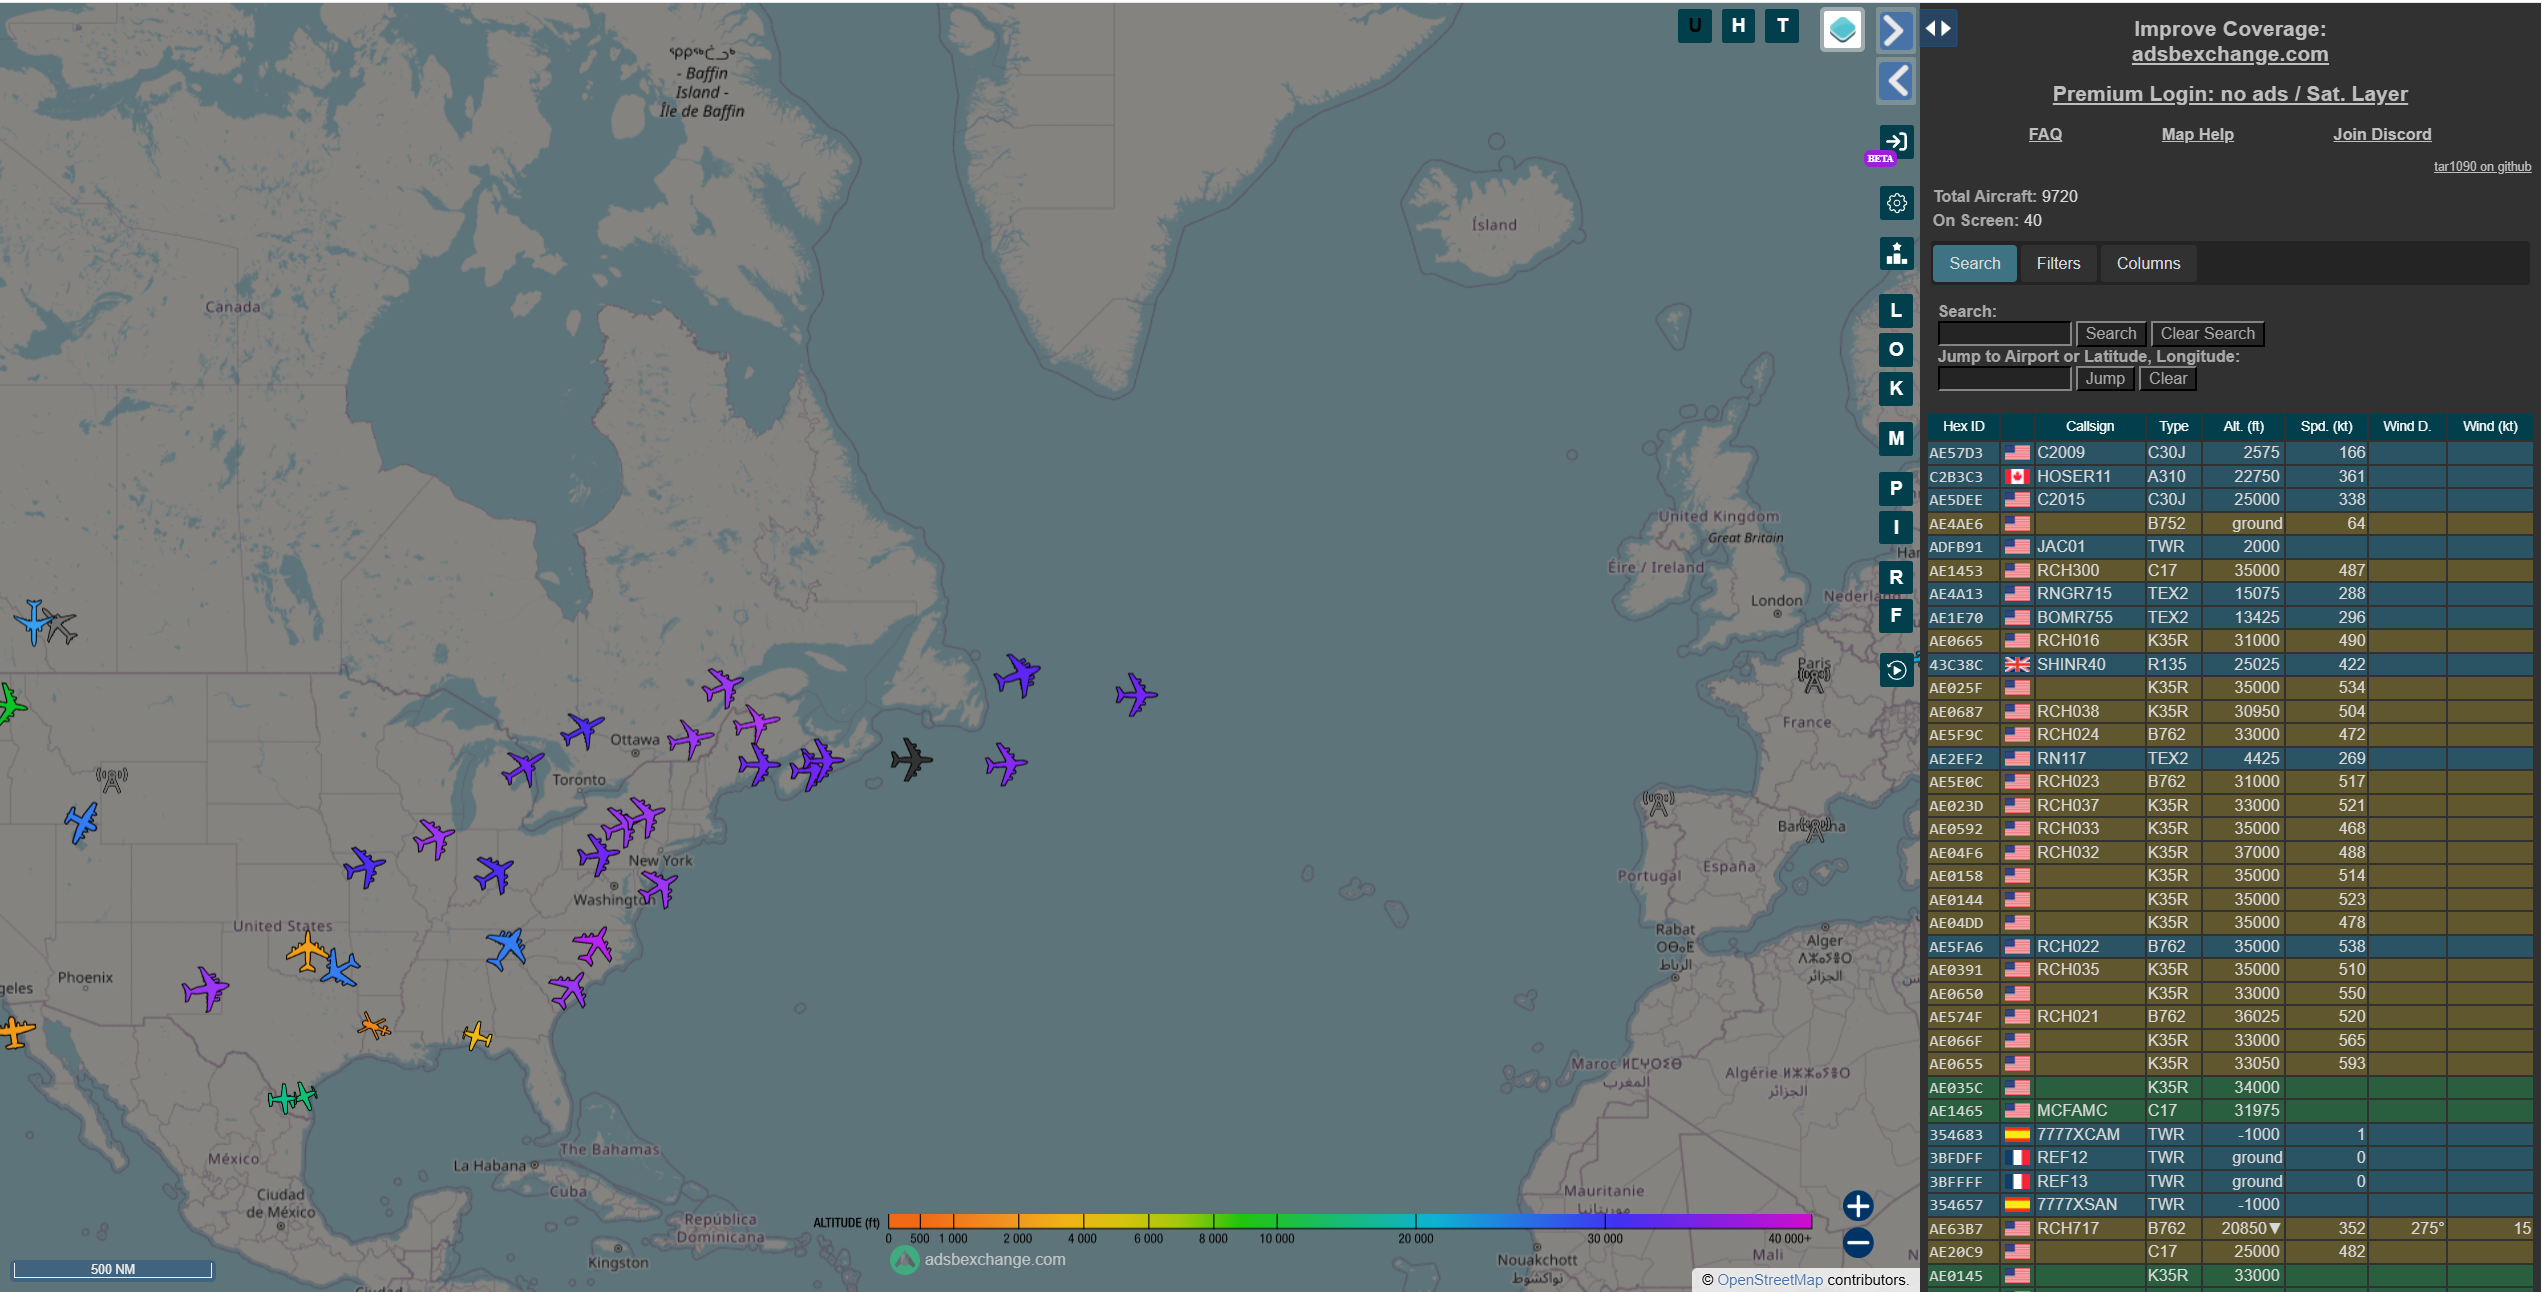Select the yellow aircraft near Florida panhandle
Screen dimensions: 2542x1292
[478, 1036]
